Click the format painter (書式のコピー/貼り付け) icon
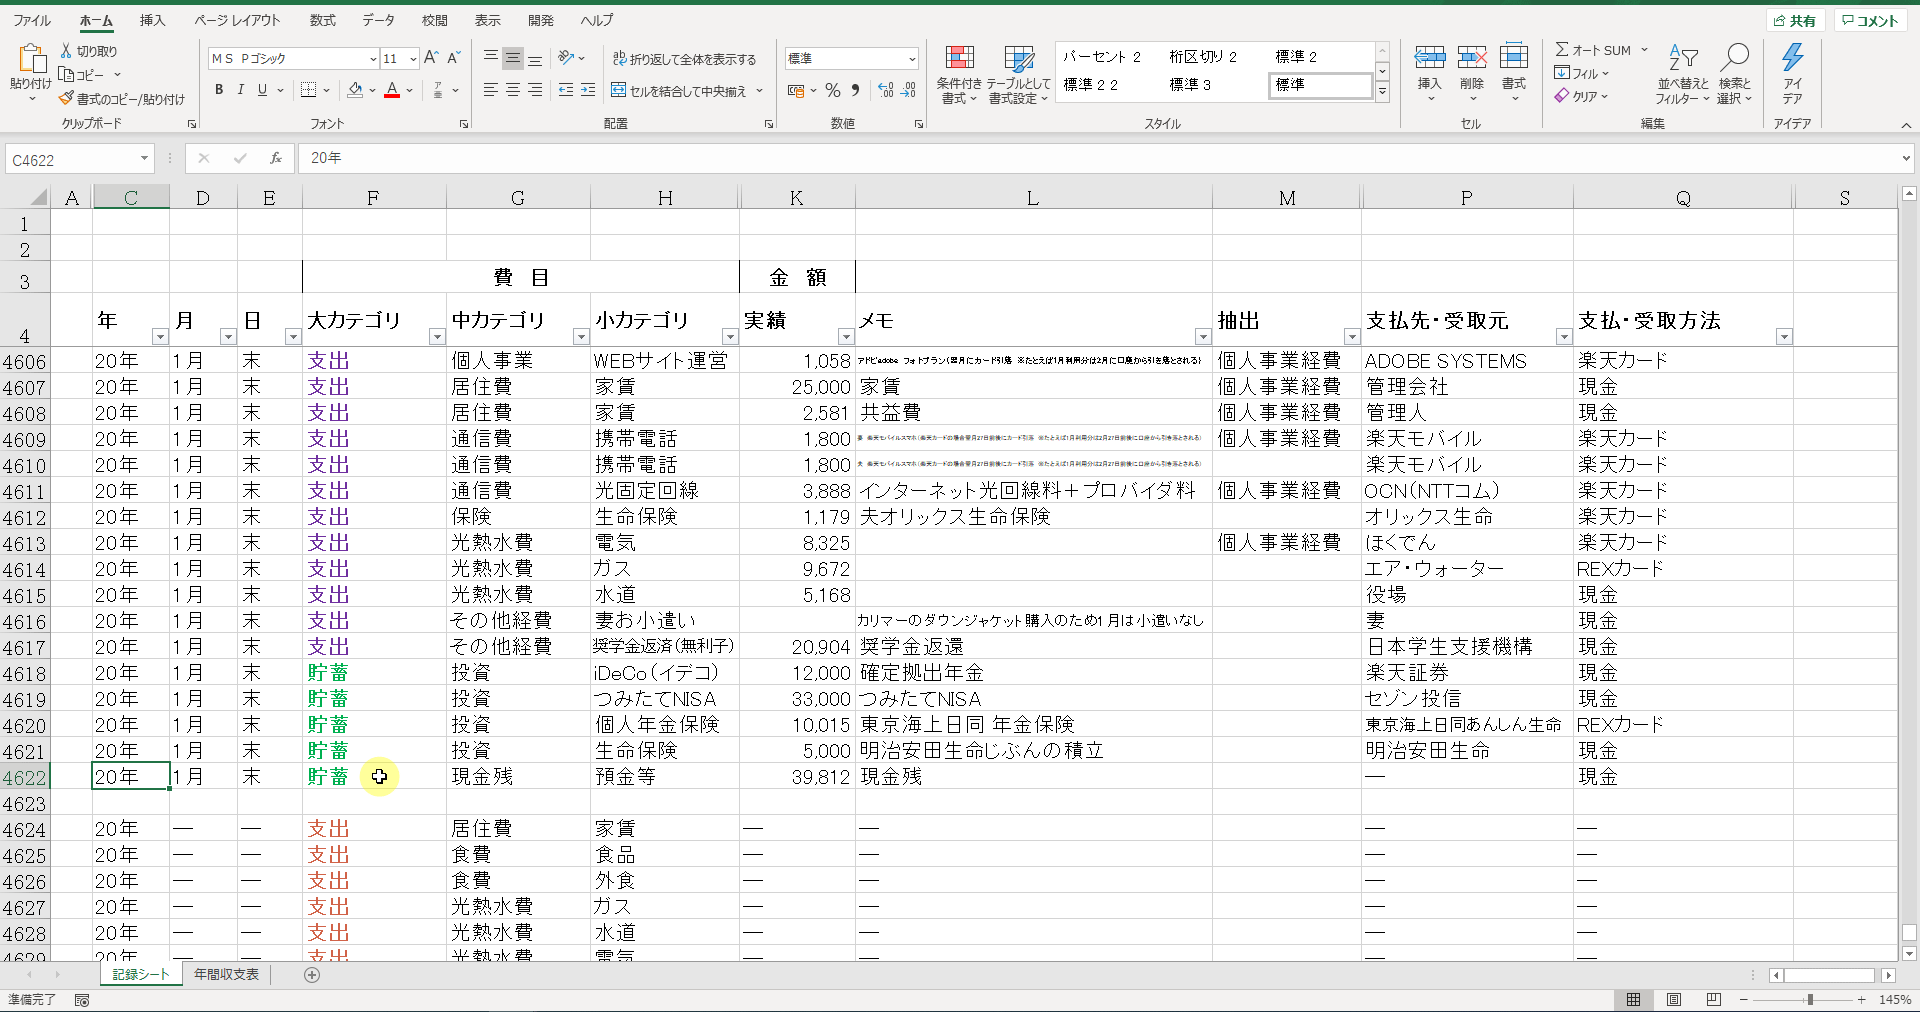 [67, 99]
